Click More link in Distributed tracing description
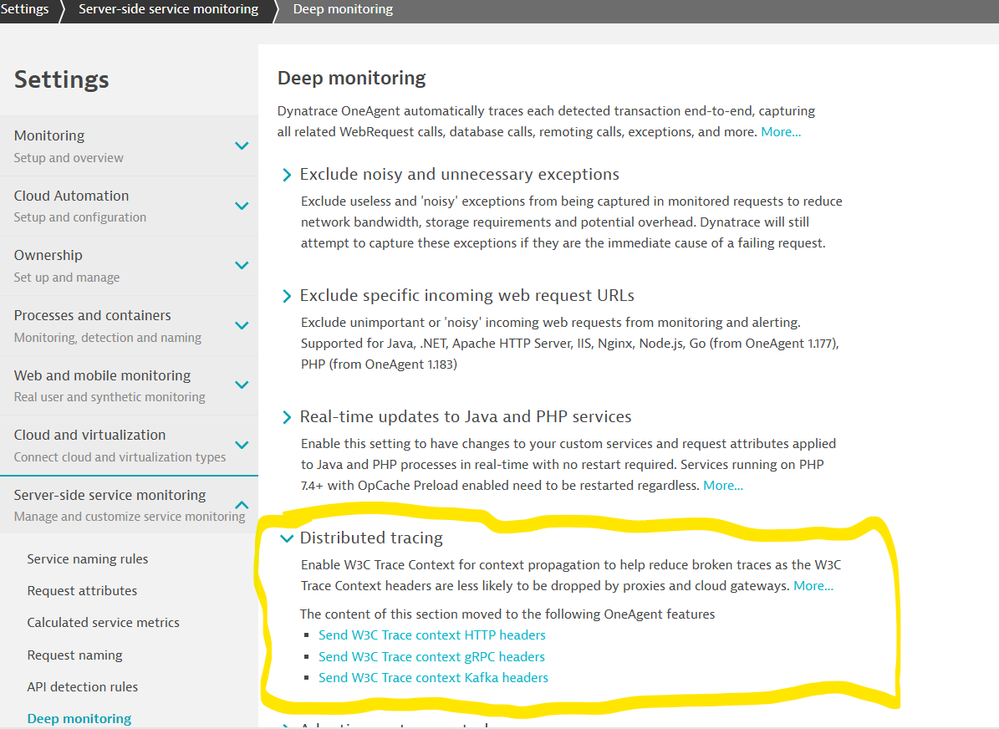This screenshot has height=729, width=999. coord(813,586)
